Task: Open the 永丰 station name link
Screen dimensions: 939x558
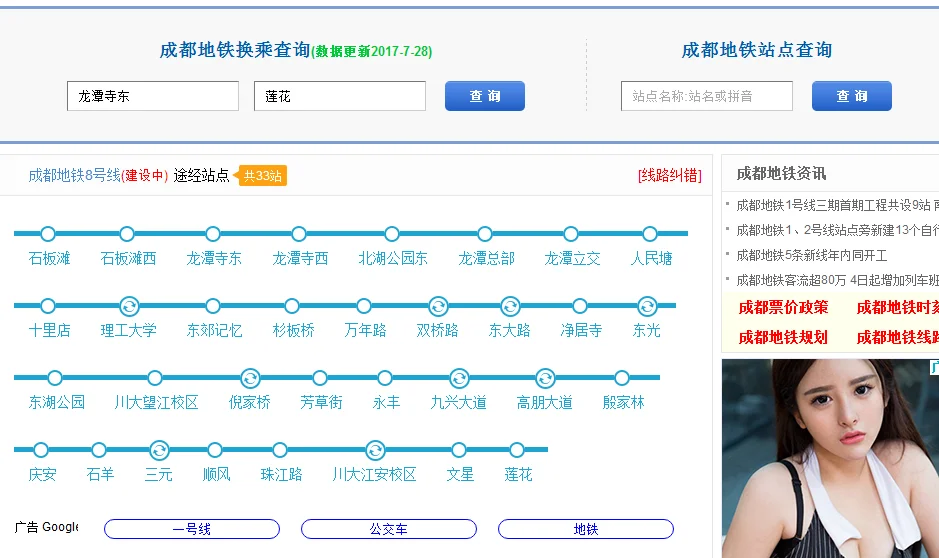Action: (x=386, y=402)
